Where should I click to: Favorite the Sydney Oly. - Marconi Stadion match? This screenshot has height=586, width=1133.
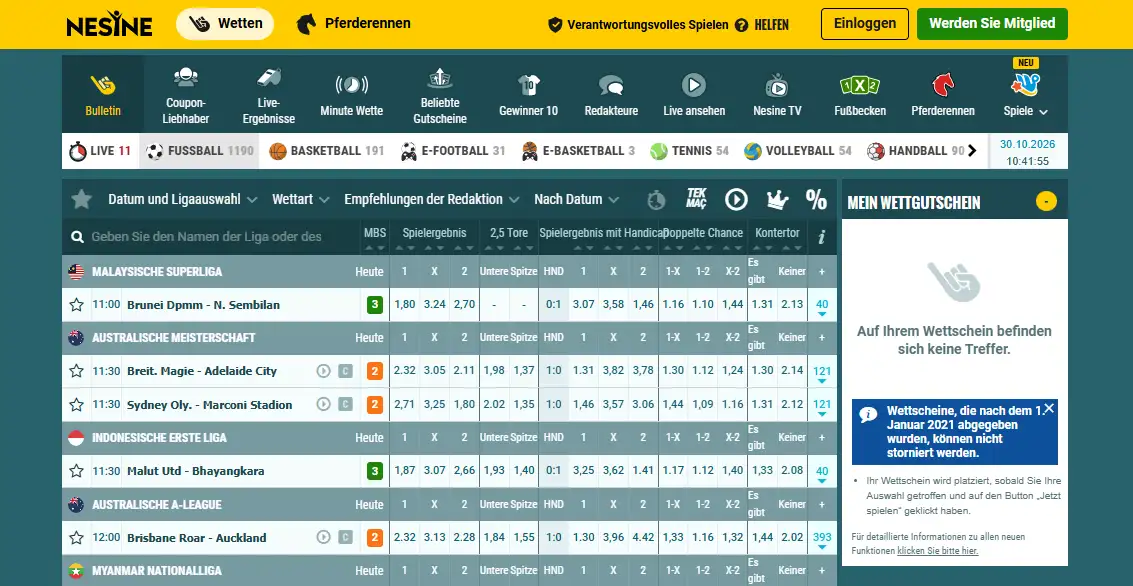76,405
